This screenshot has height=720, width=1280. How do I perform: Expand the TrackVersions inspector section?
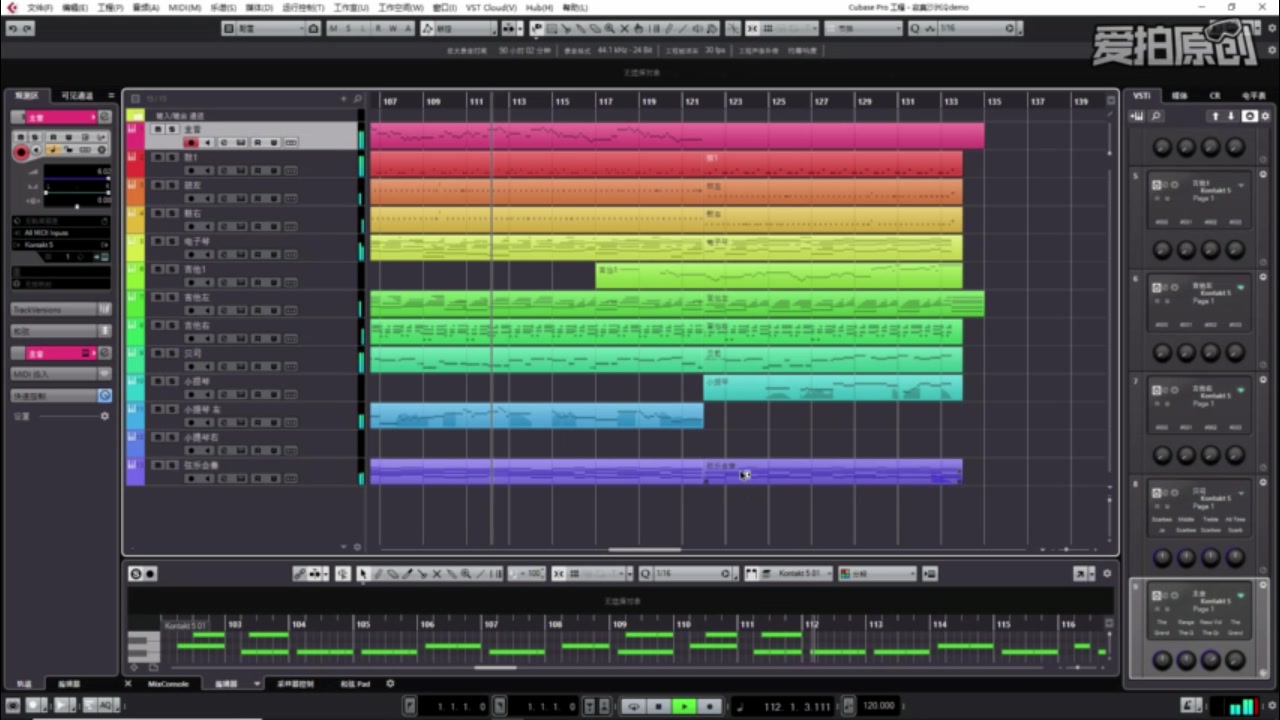(60, 310)
